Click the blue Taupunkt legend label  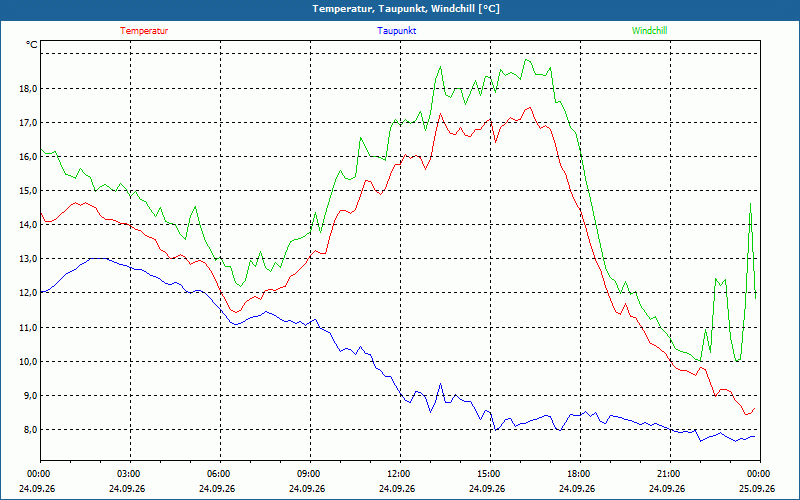(396, 31)
